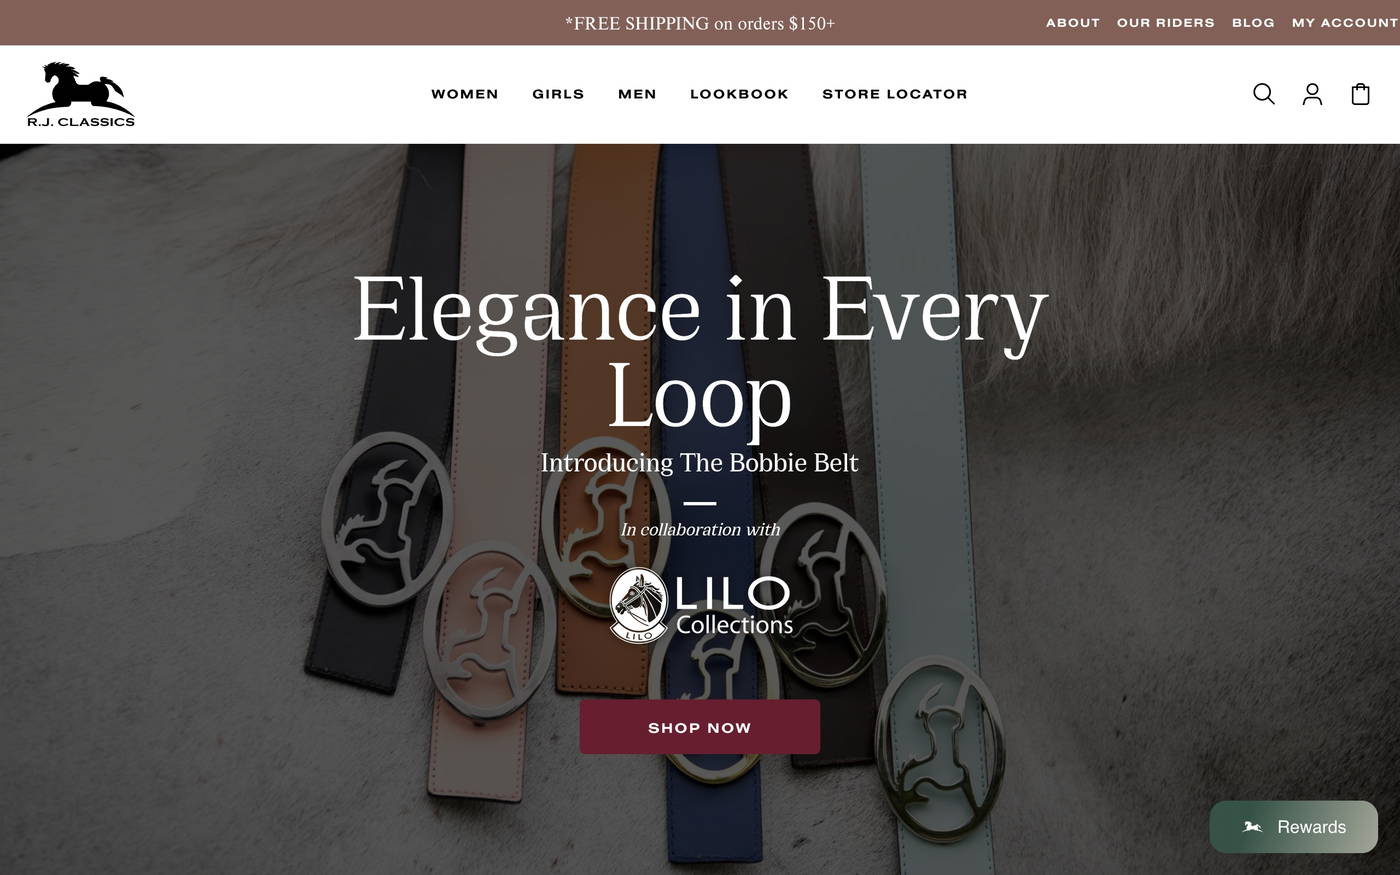Click the Elegance in Every Loop headline
1400x875 pixels.
700,353
